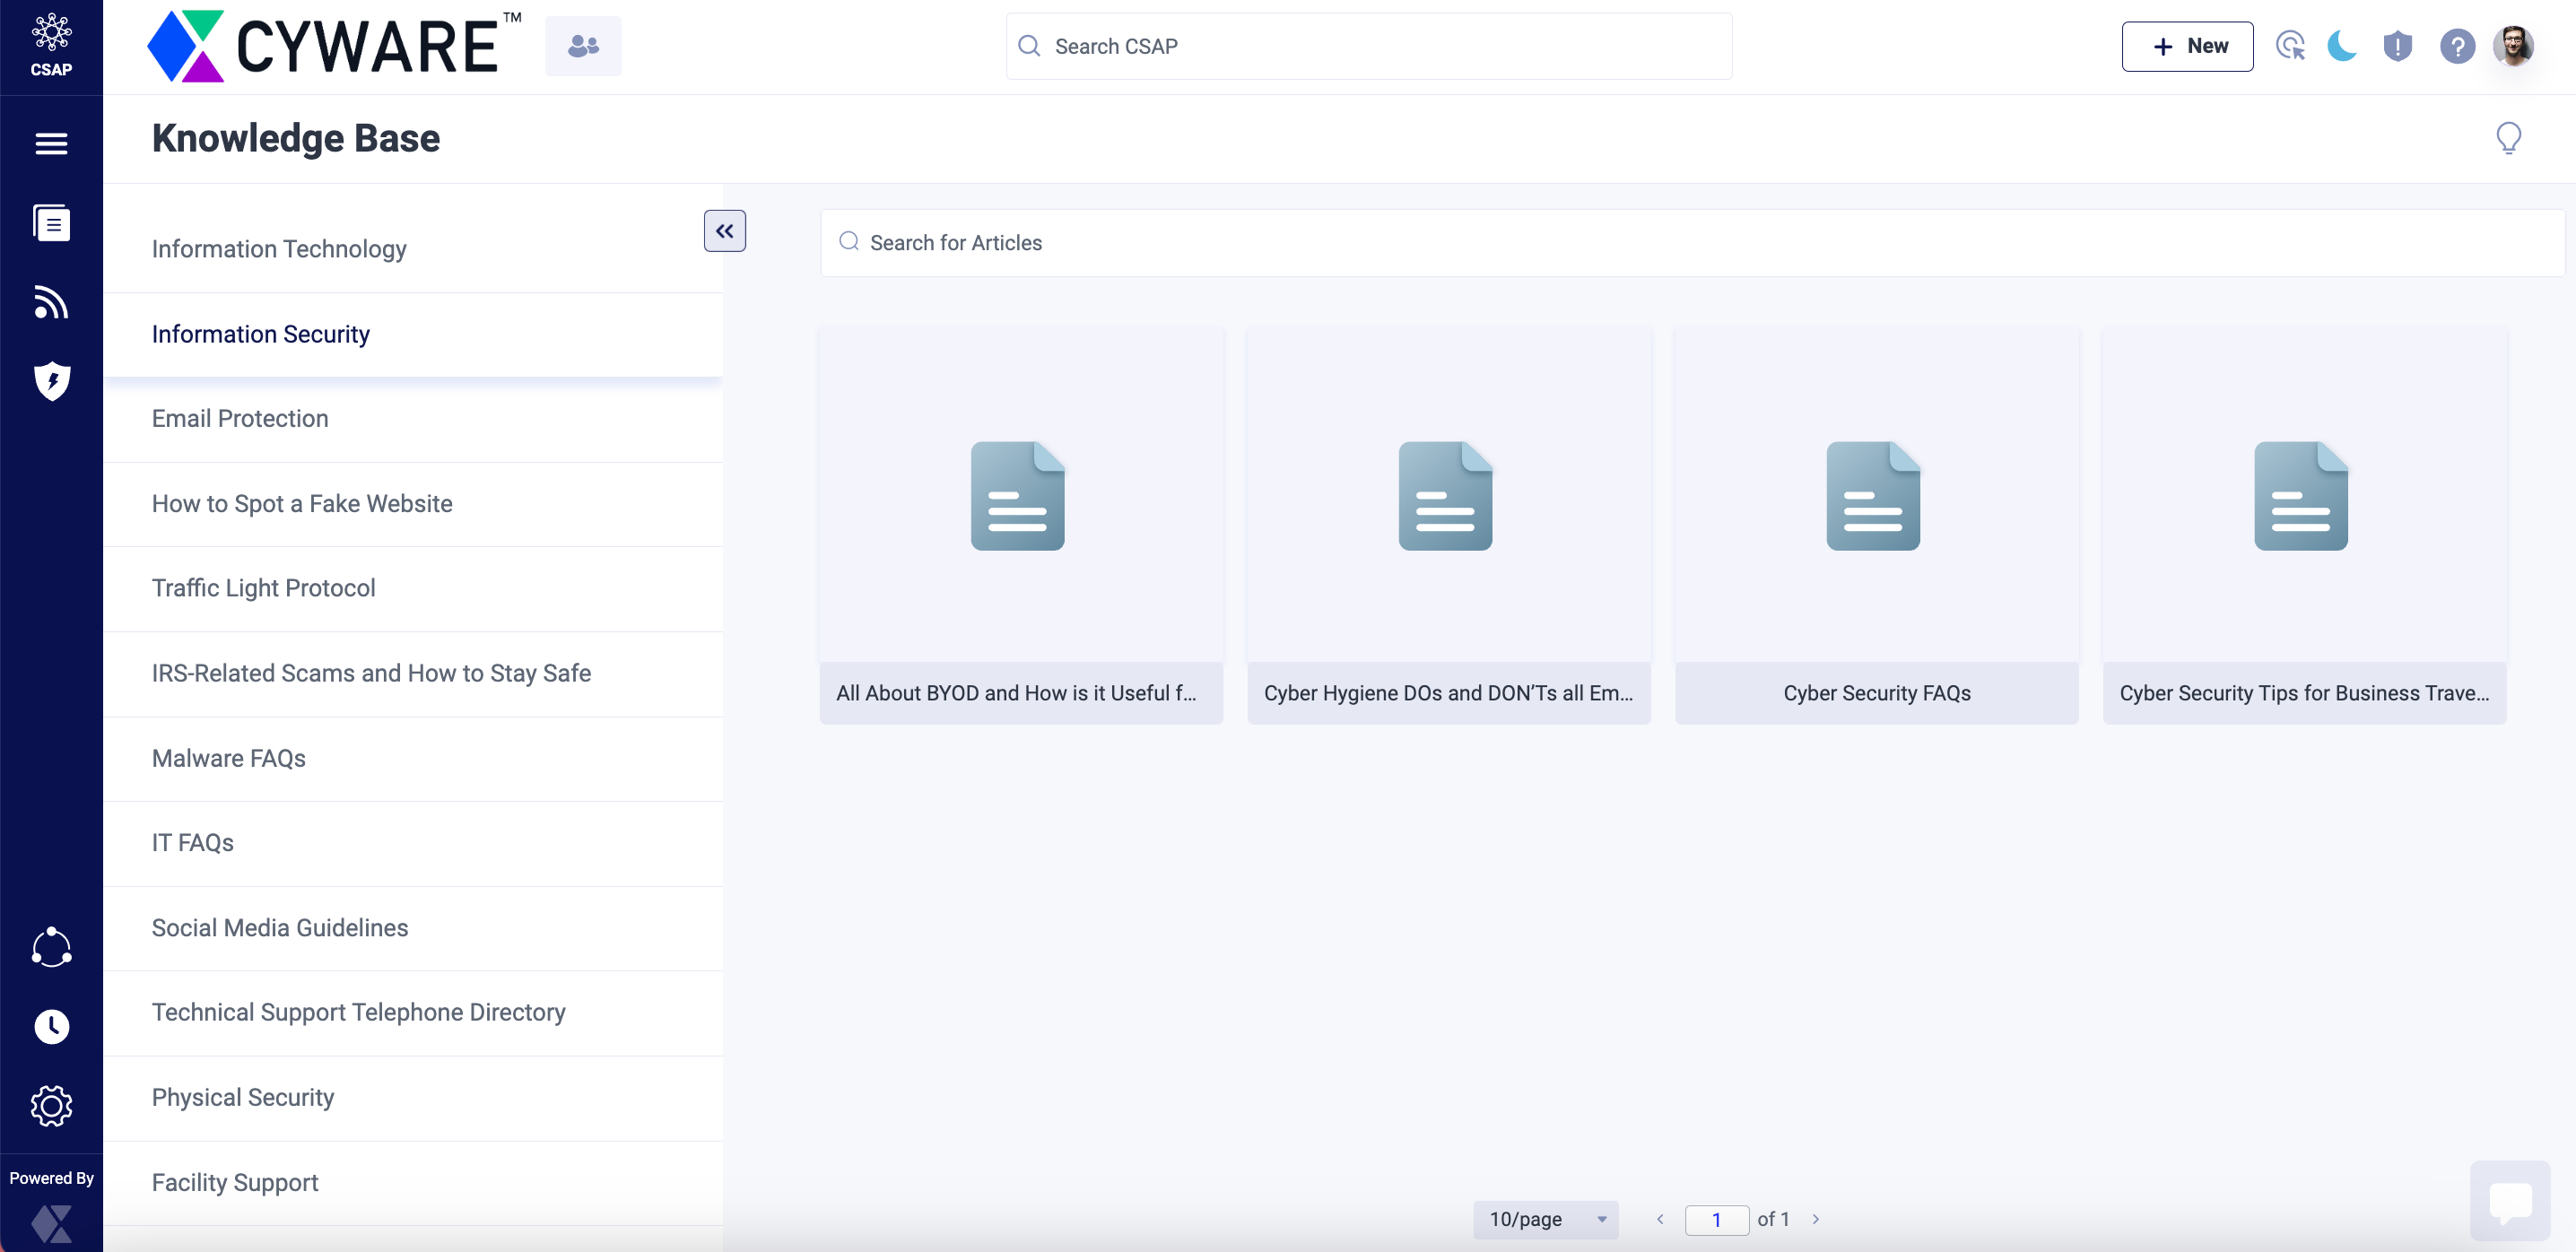The width and height of the screenshot is (2576, 1252).
Task: Toggle the help question mark icon
Action: [2456, 46]
